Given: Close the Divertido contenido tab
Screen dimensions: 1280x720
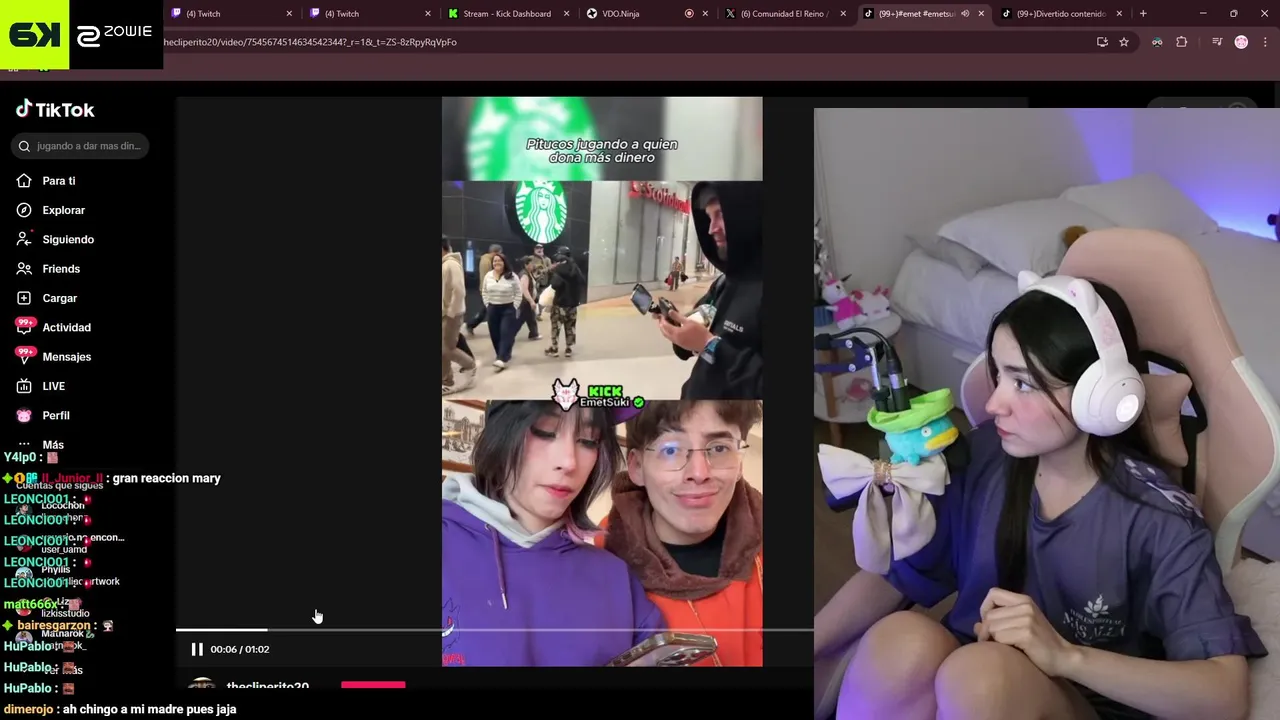Looking at the screenshot, I should pos(1119,14).
